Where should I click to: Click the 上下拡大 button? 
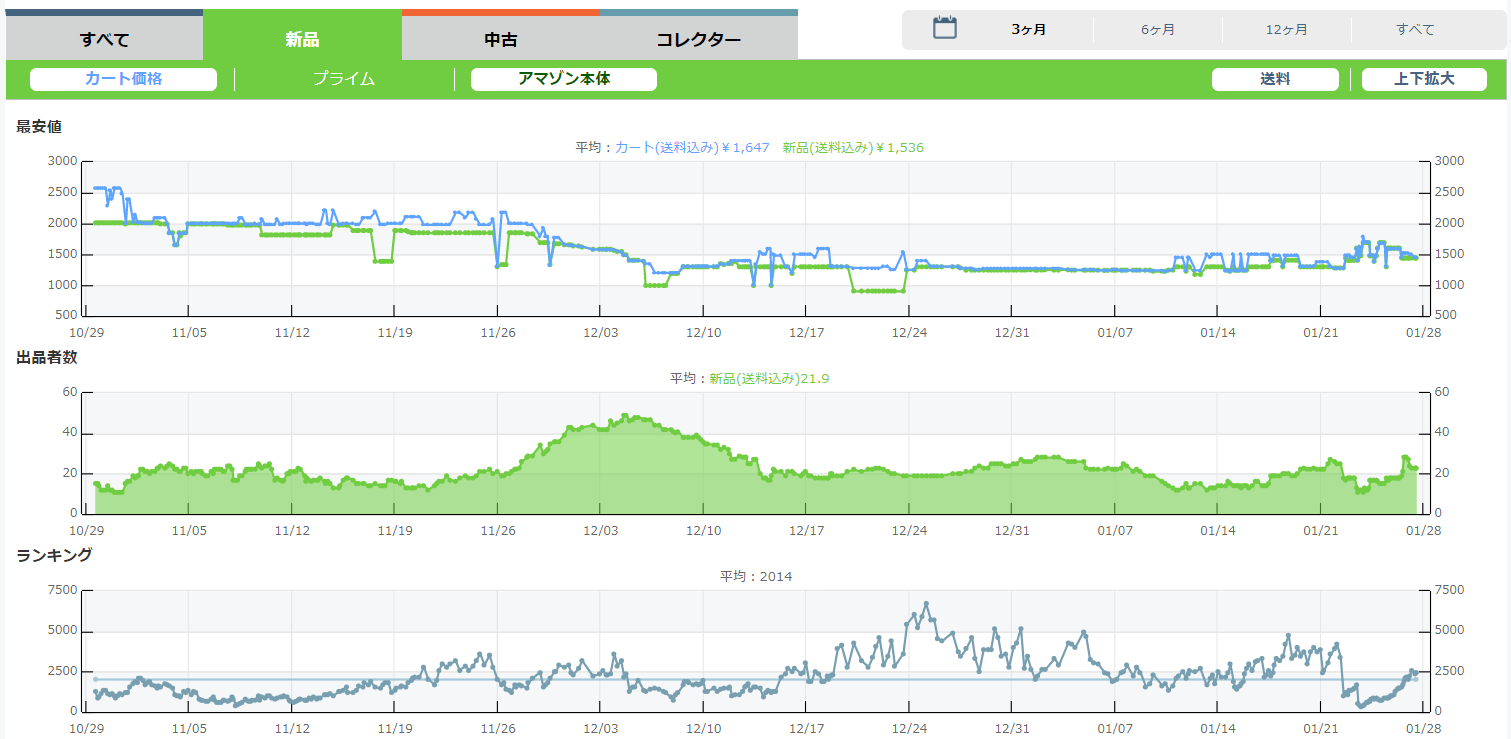coord(1423,79)
